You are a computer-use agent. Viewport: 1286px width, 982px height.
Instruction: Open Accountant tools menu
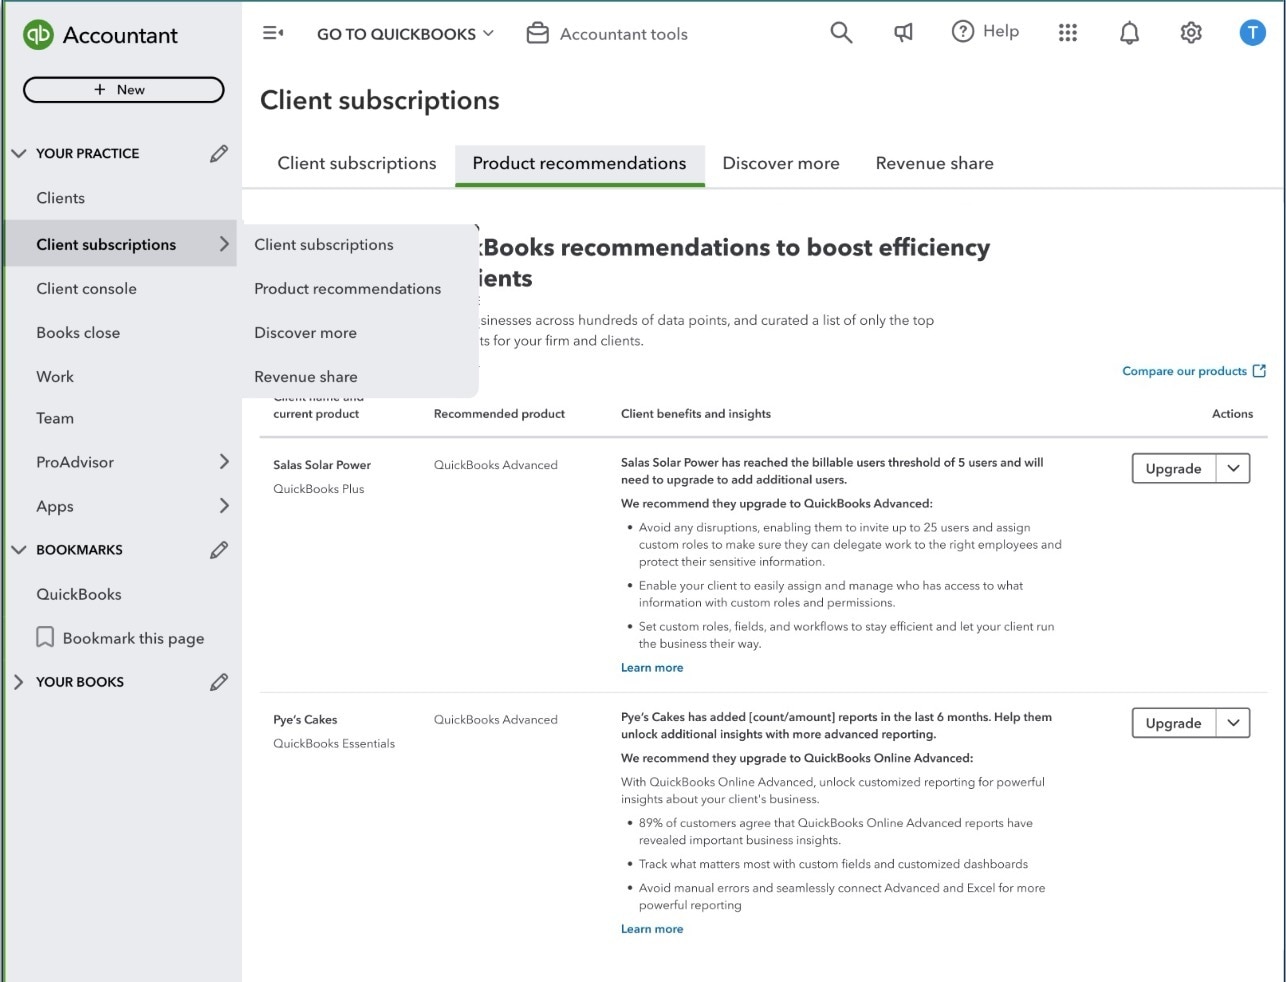point(607,34)
